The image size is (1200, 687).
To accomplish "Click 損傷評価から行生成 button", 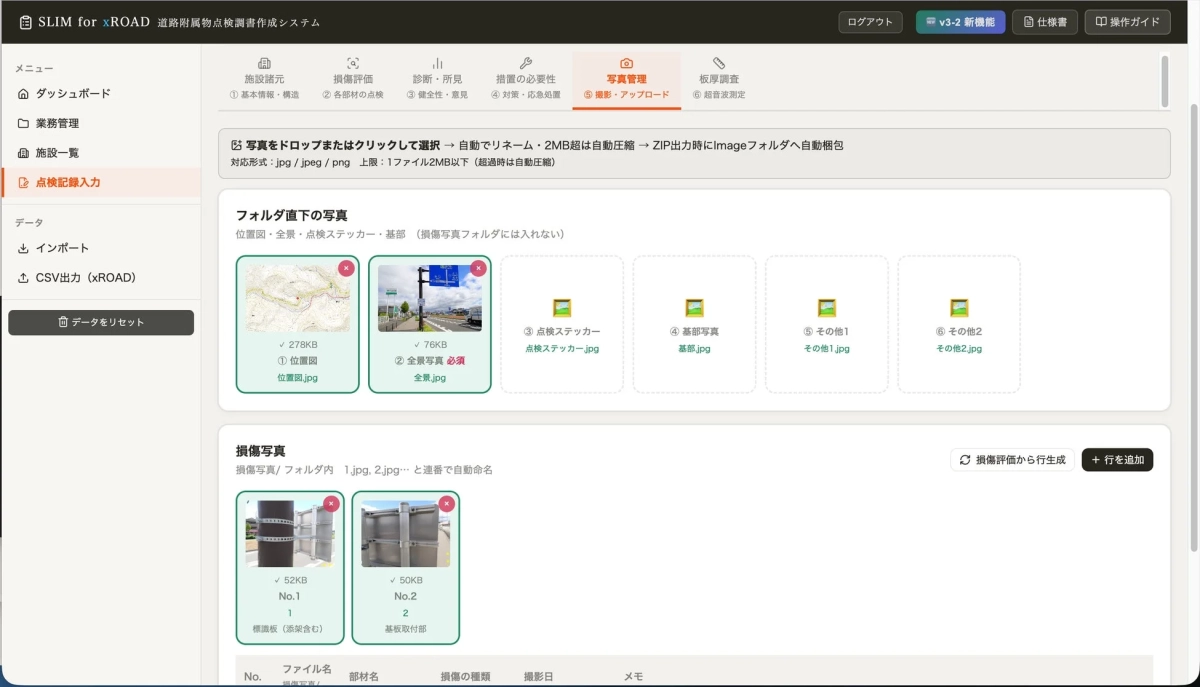I will pos(1012,460).
